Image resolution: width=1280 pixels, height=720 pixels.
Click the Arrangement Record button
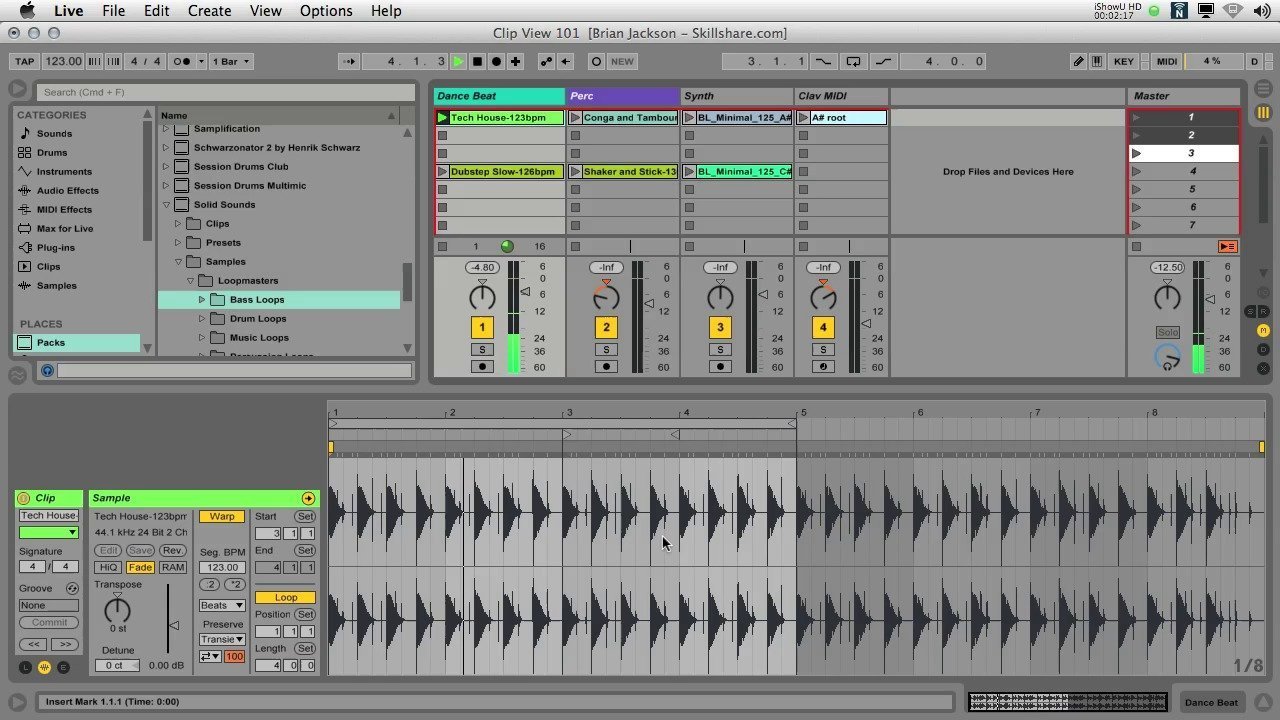click(496, 61)
